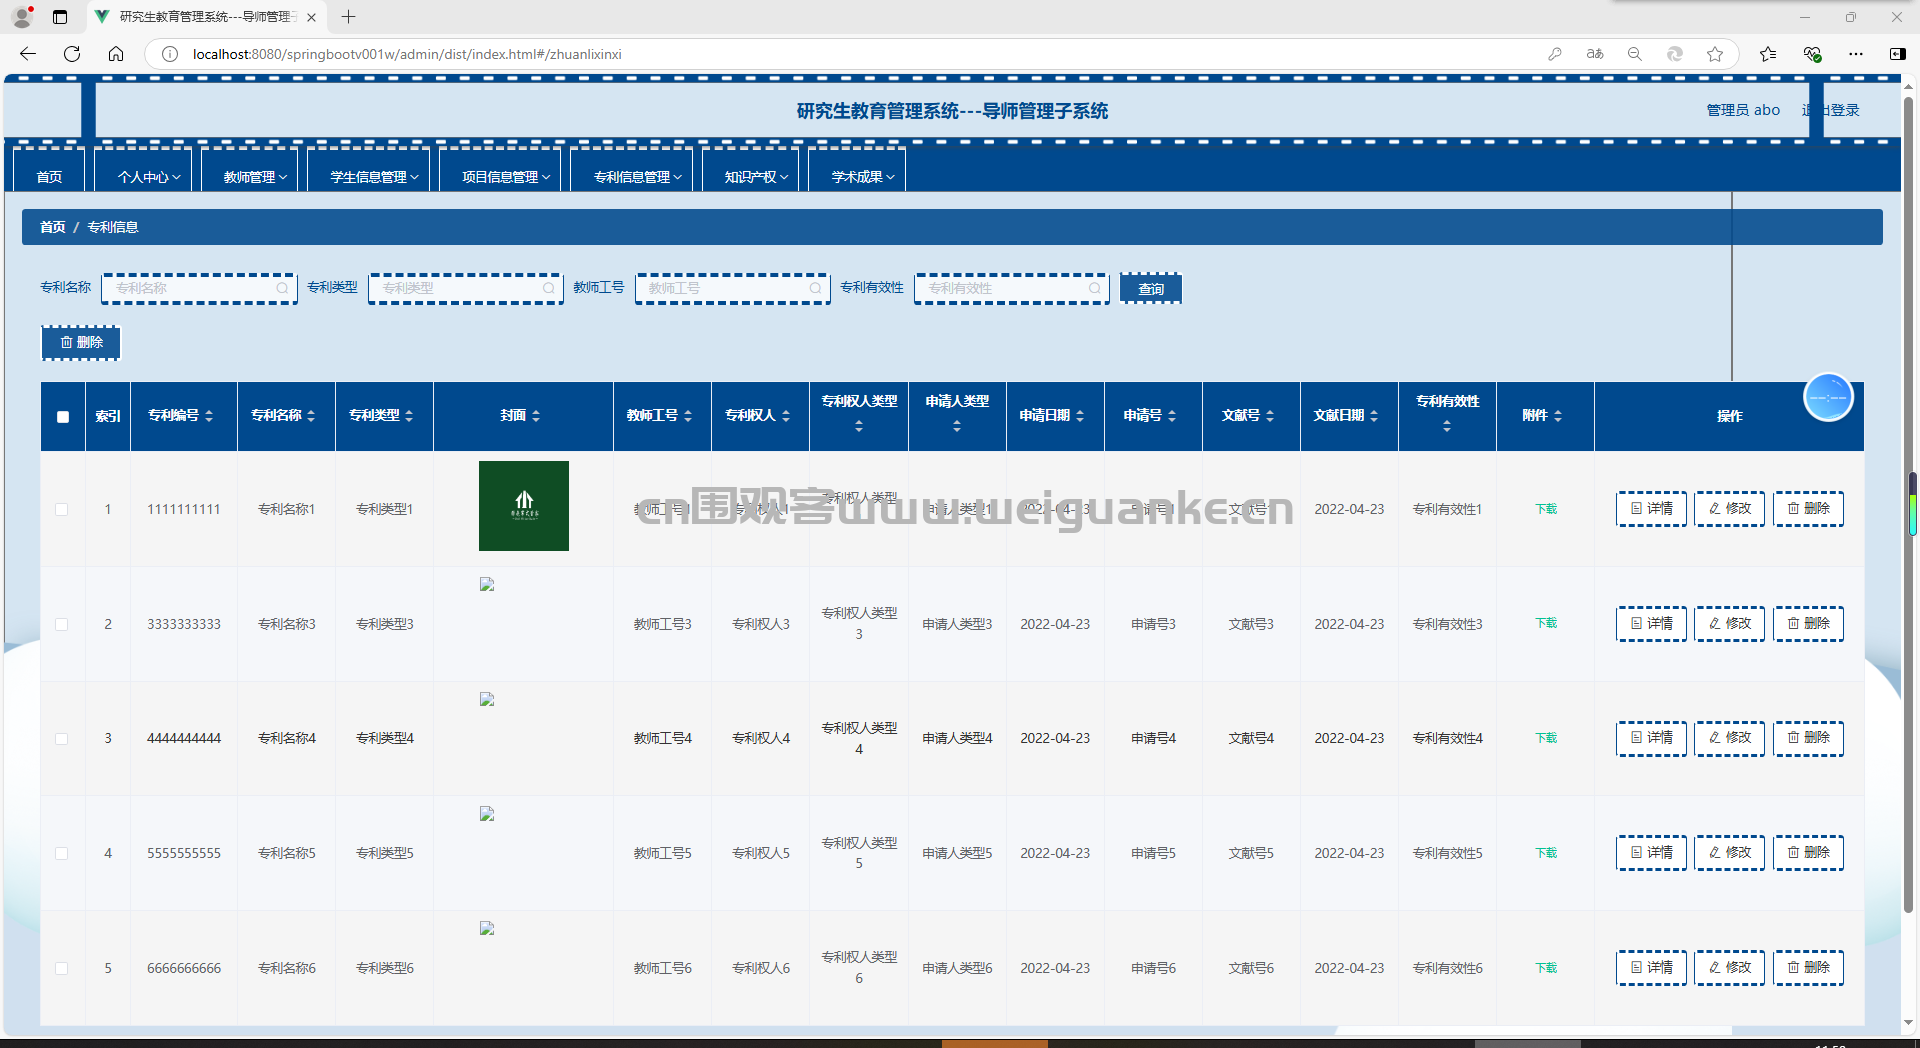This screenshot has width=1920, height=1048.
Task: View site information icon in address bar
Action: click(170, 54)
